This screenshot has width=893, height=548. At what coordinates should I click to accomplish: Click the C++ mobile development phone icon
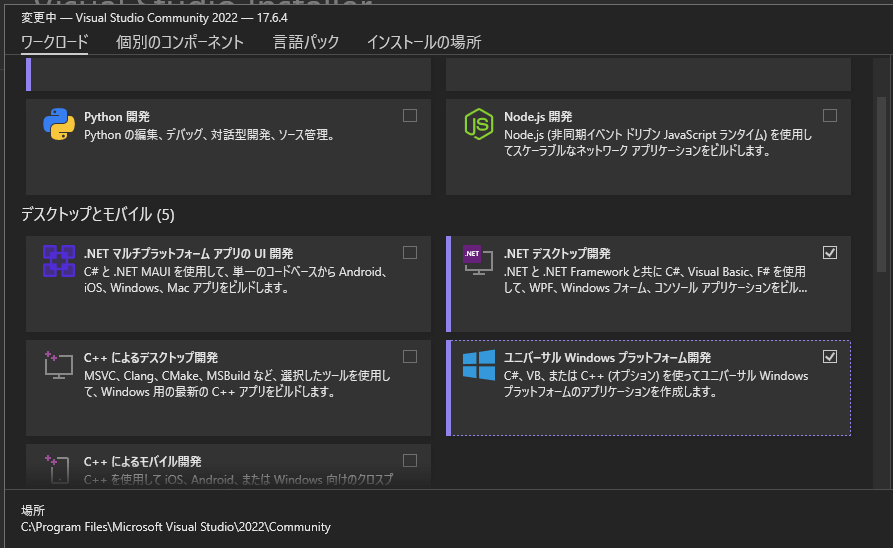tap(57, 469)
